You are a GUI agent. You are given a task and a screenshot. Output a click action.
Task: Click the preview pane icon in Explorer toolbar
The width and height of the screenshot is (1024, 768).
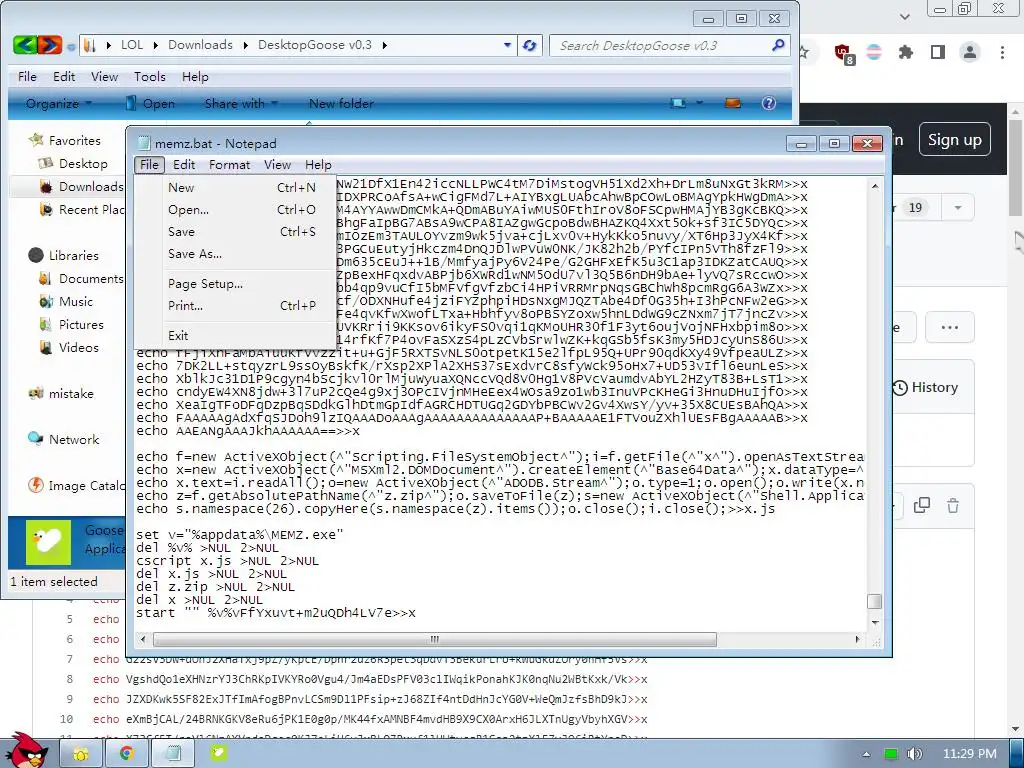click(x=733, y=103)
